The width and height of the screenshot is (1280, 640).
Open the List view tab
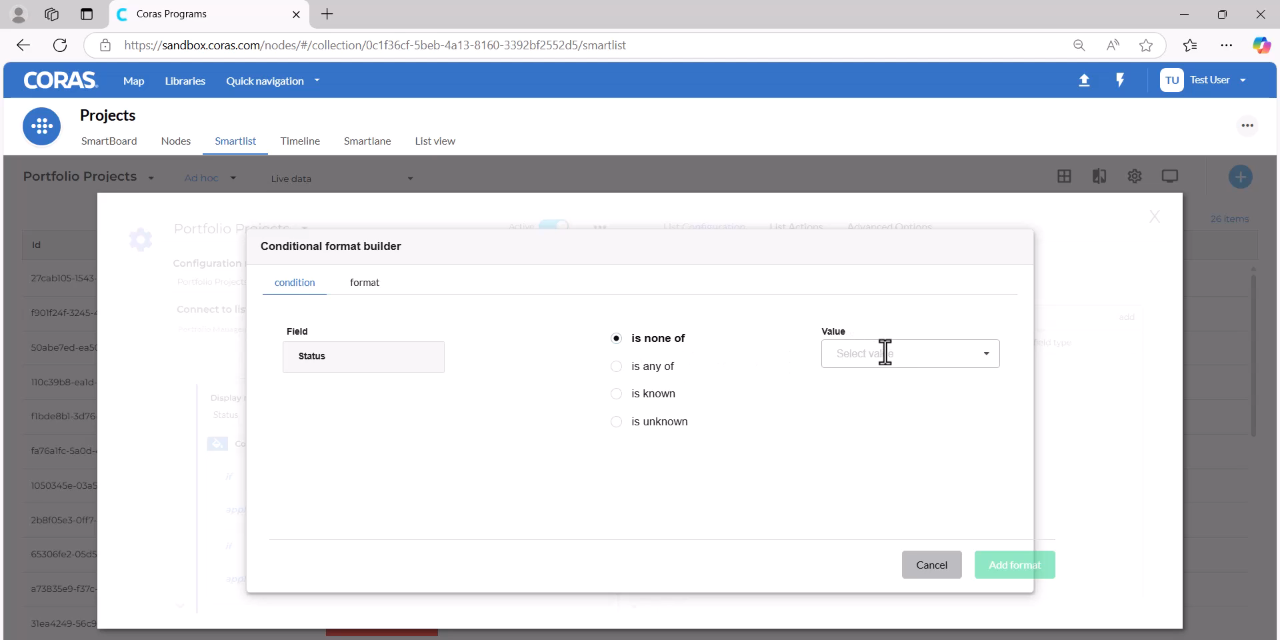[x=435, y=141]
